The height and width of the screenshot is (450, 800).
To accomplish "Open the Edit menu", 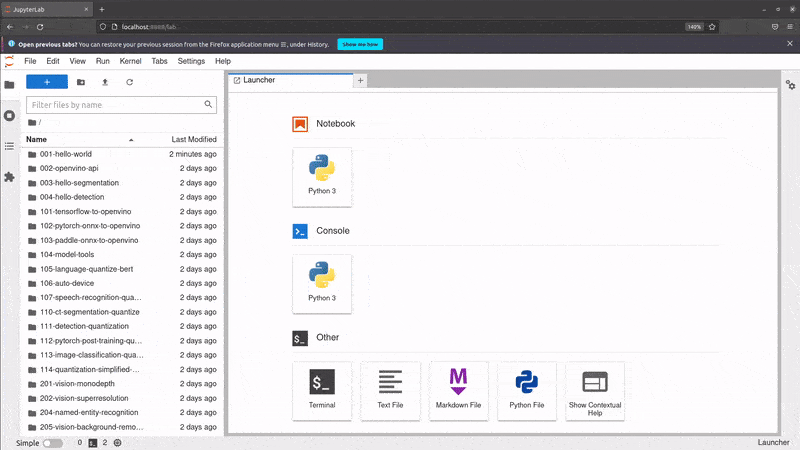I will [x=53, y=61].
